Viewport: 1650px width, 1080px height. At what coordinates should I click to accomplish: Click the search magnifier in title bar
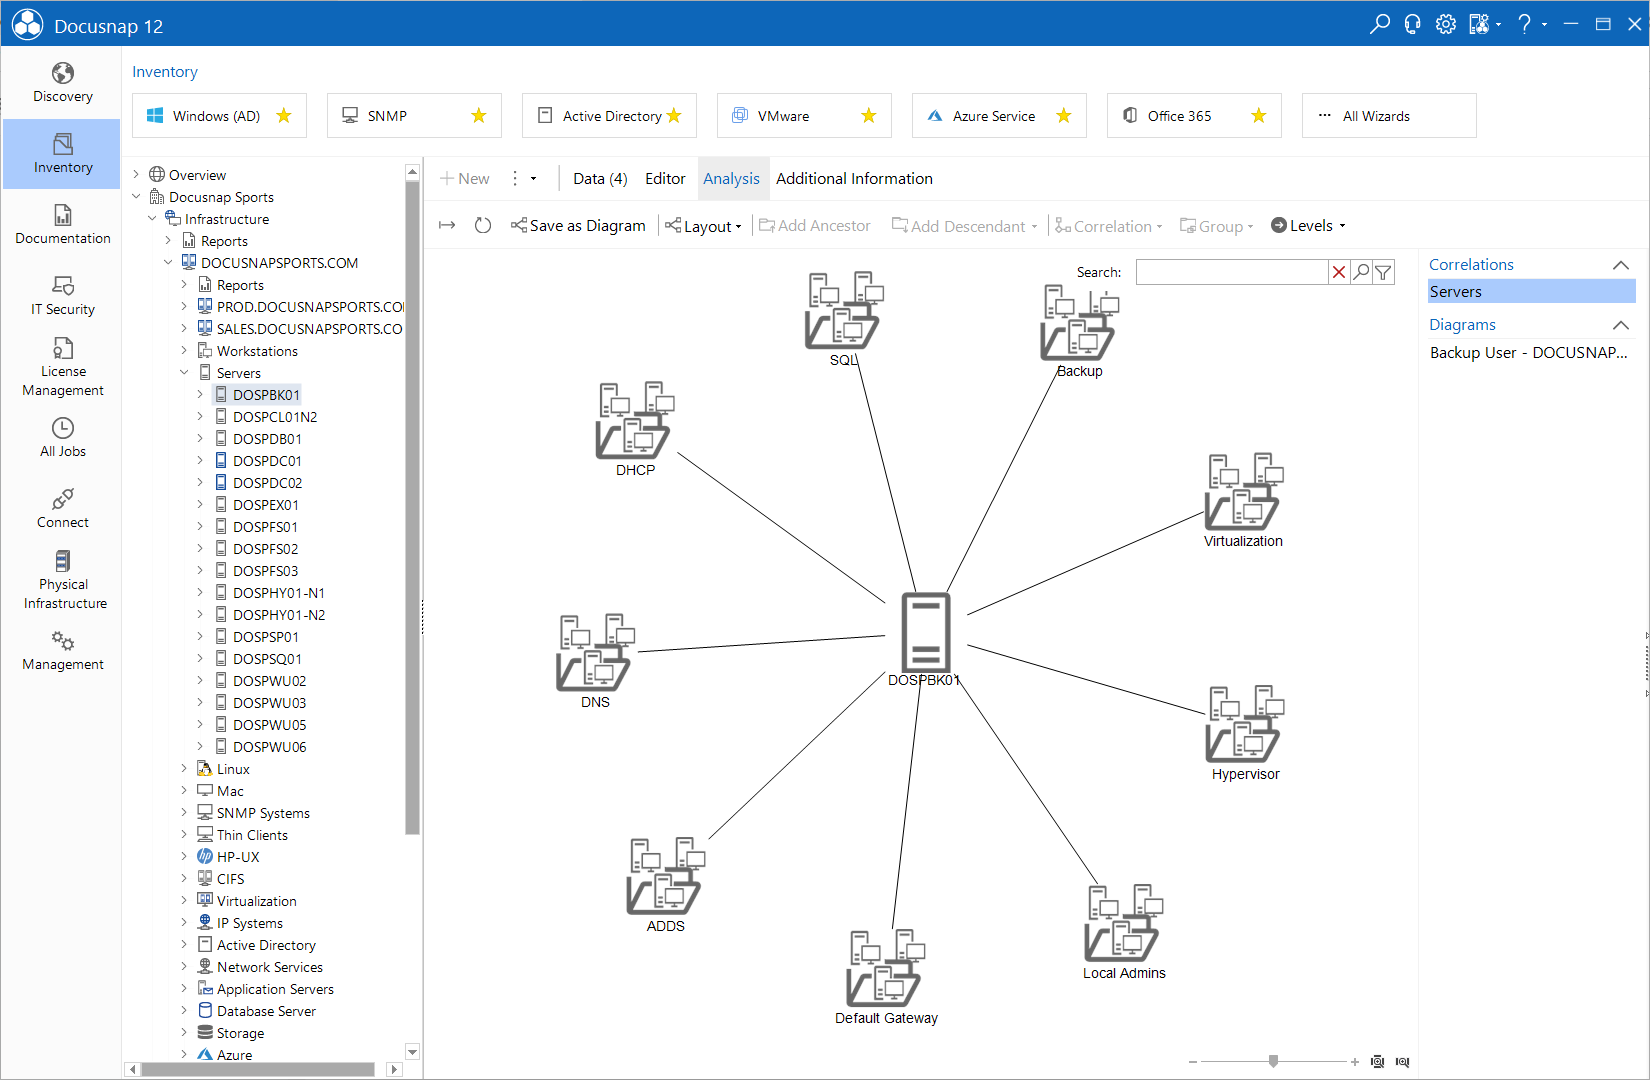1380,24
